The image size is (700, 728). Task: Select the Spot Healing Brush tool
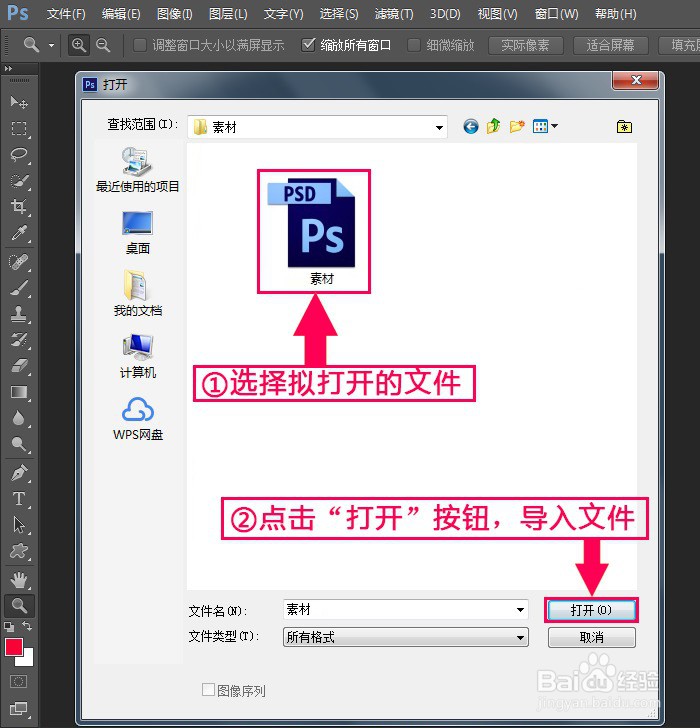pyautogui.click(x=19, y=262)
